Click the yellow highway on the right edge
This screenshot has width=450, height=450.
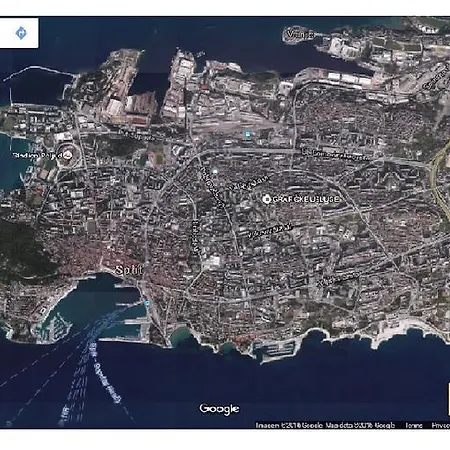tap(438, 180)
